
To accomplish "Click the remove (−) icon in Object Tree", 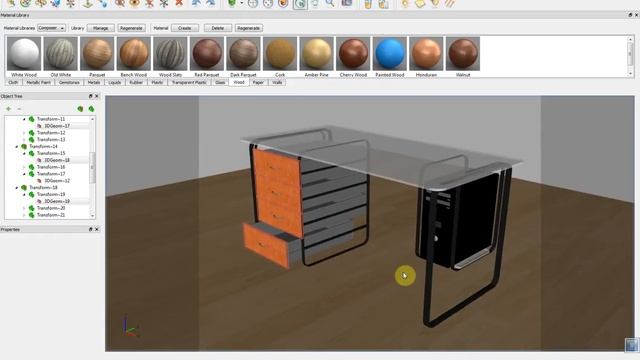I will coord(19,109).
